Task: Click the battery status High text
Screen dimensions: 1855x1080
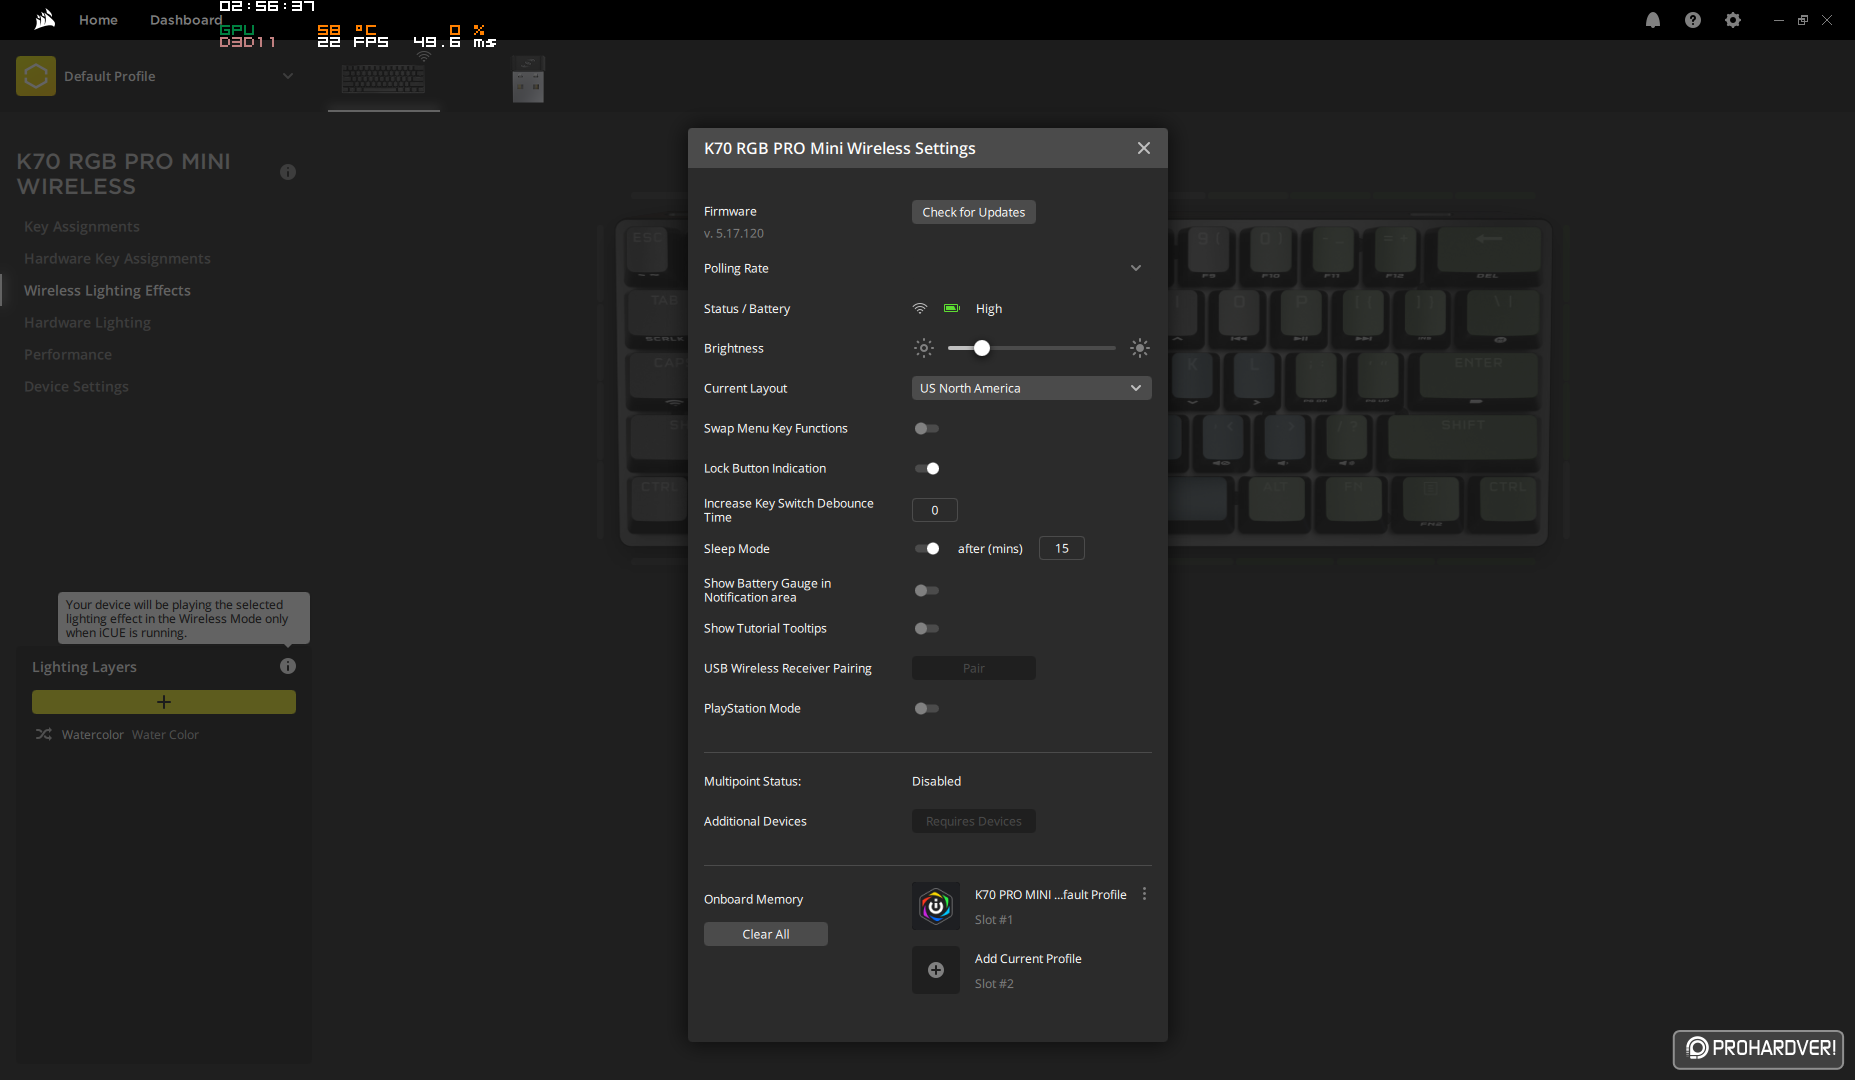Action: [989, 308]
